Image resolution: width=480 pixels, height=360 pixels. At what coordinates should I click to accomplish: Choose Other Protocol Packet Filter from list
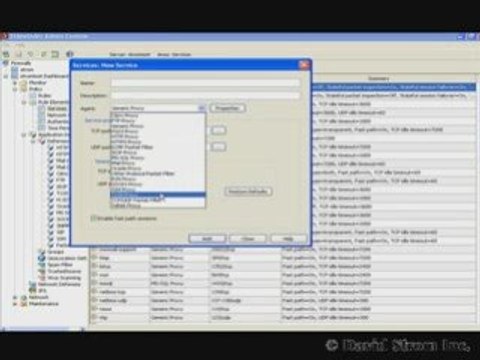pyautogui.click(x=158, y=174)
